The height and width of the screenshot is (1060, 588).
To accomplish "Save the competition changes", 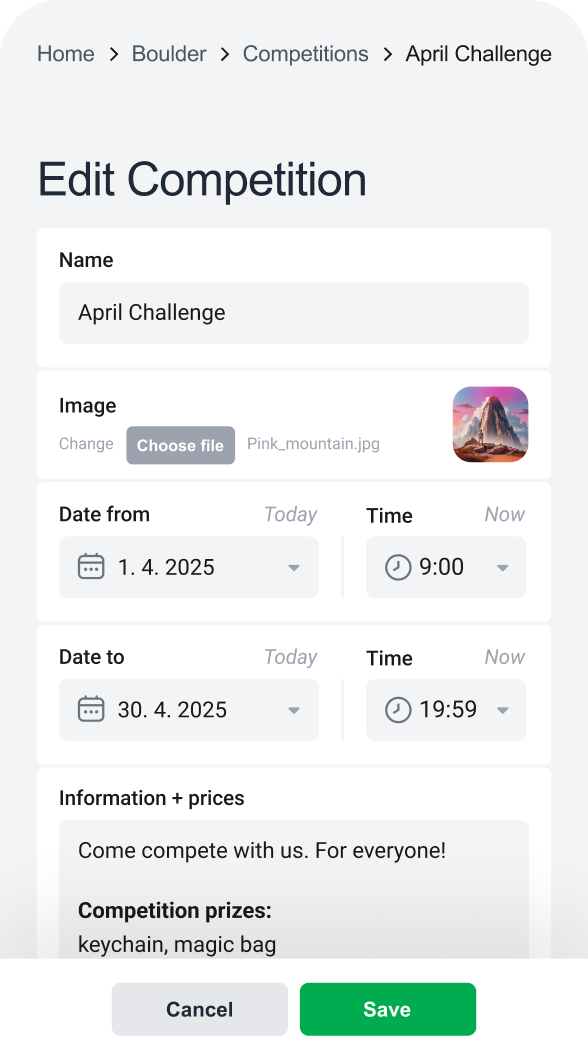I will click(x=388, y=1009).
